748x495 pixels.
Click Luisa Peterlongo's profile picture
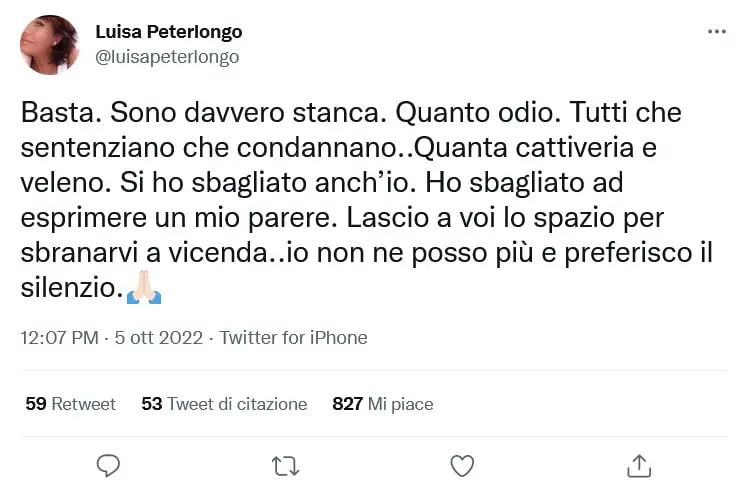(x=50, y=45)
